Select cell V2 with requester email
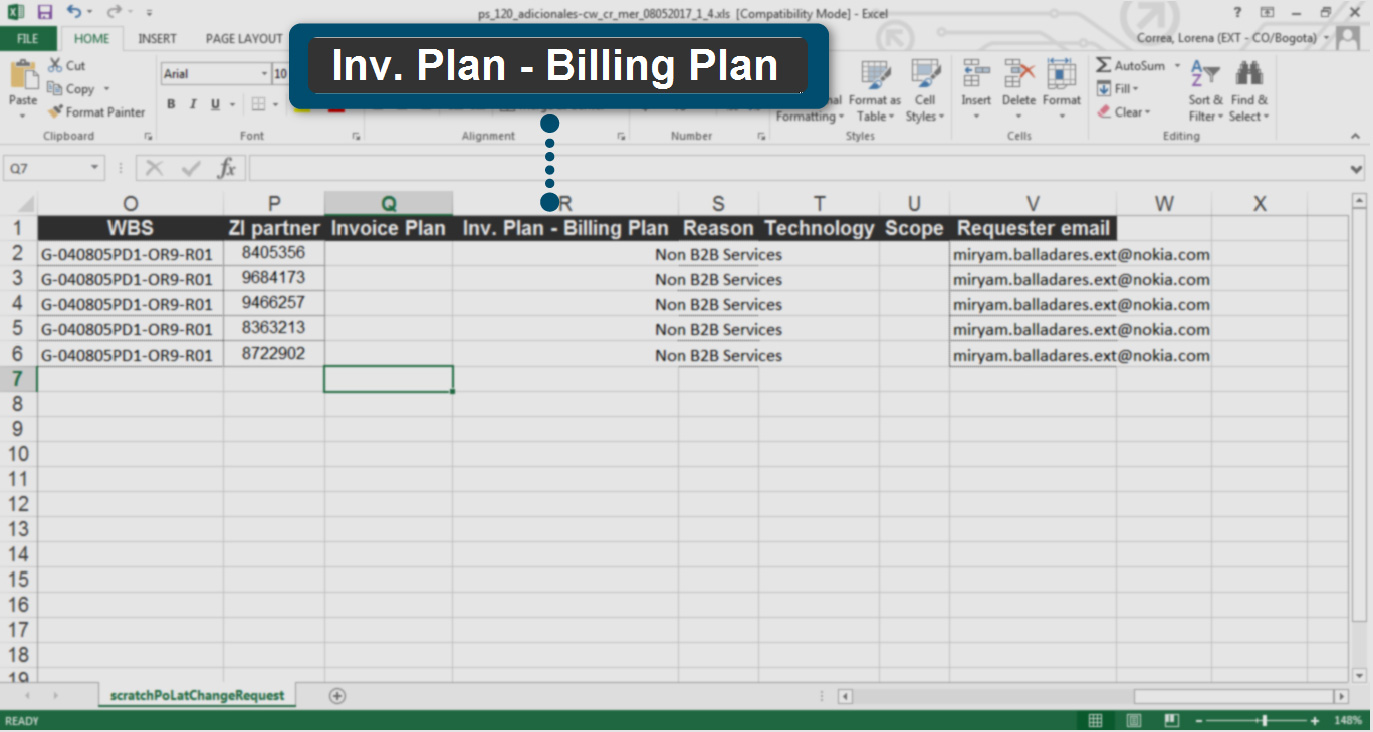1373x732 pixels. pos(1032,254)
